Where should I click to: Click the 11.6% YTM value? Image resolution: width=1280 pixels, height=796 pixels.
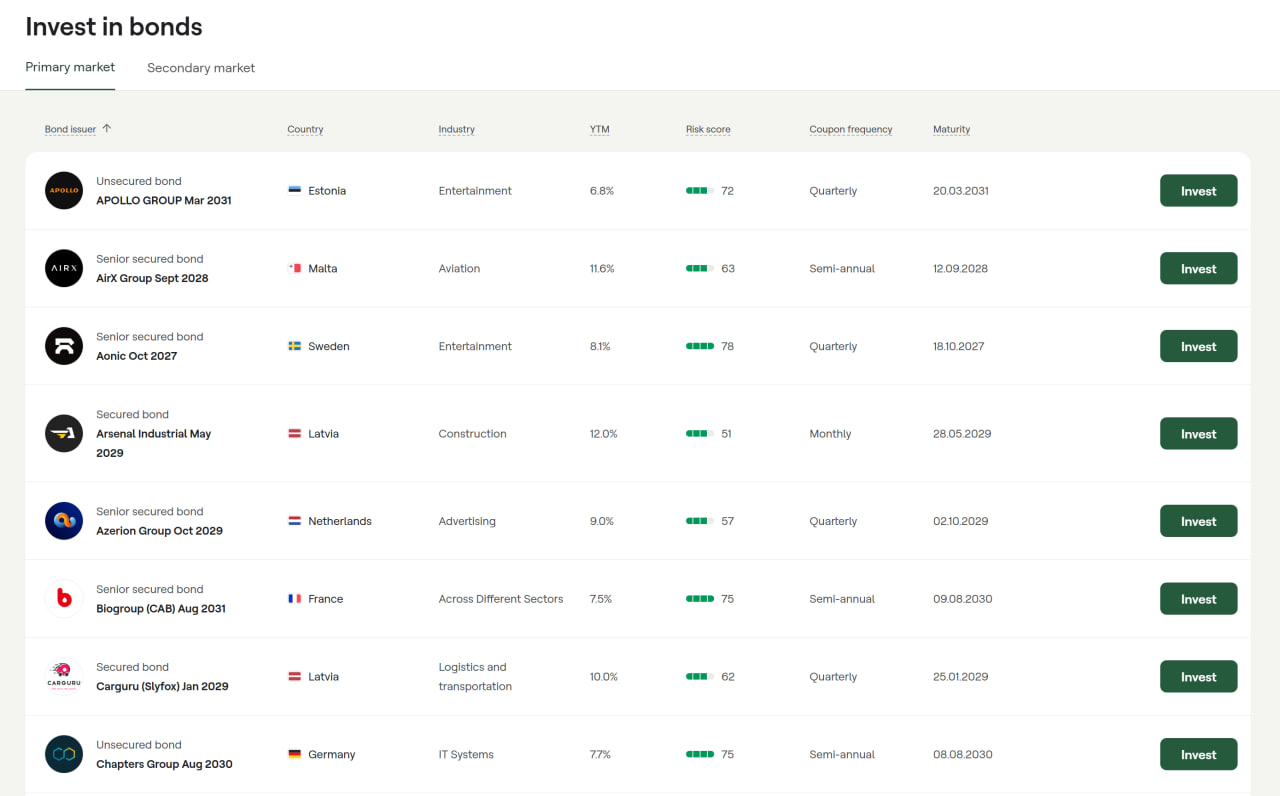pos(602,268)
